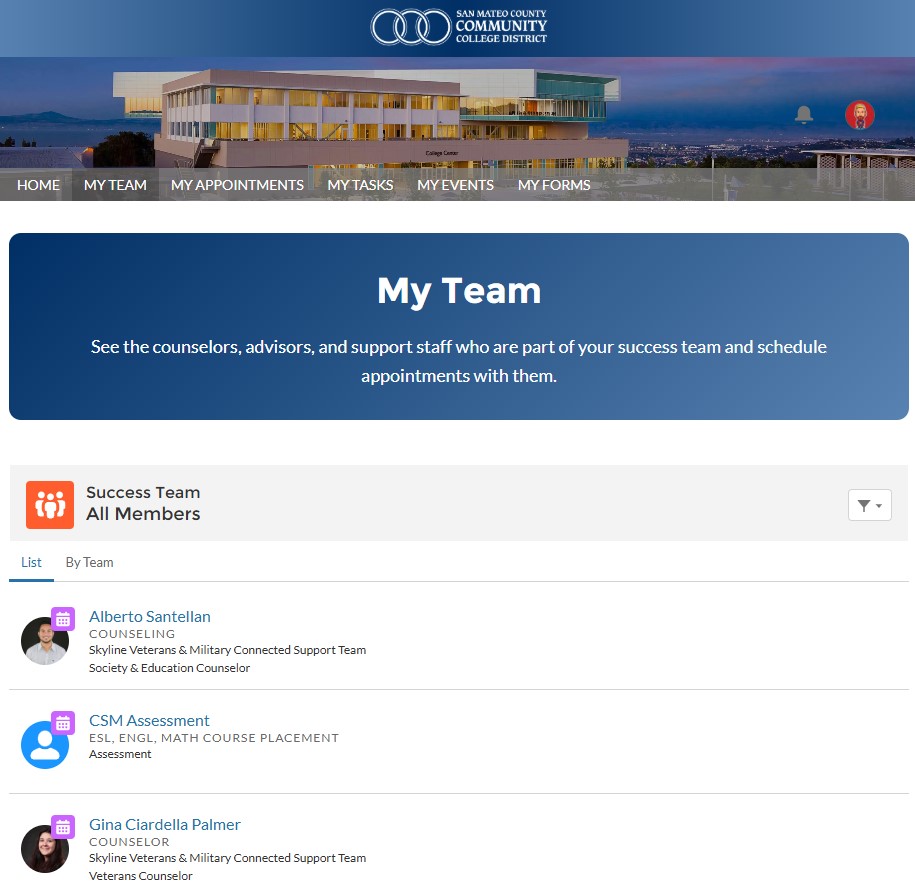
Task: Click 'COUNSELOR' under Gina Ciardella Palmer
Action: pyautogui.click(x=129, y=842)
